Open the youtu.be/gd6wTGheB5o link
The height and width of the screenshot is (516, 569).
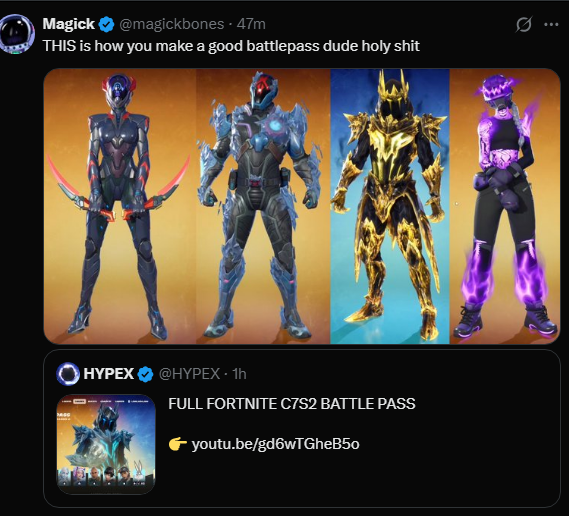point(275,444)
